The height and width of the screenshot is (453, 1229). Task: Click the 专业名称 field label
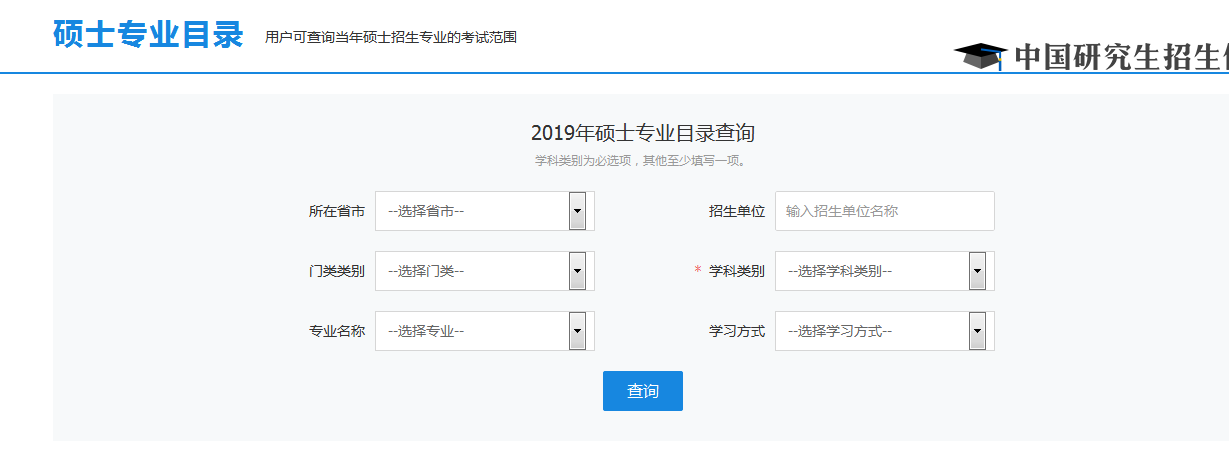(336, 331)
